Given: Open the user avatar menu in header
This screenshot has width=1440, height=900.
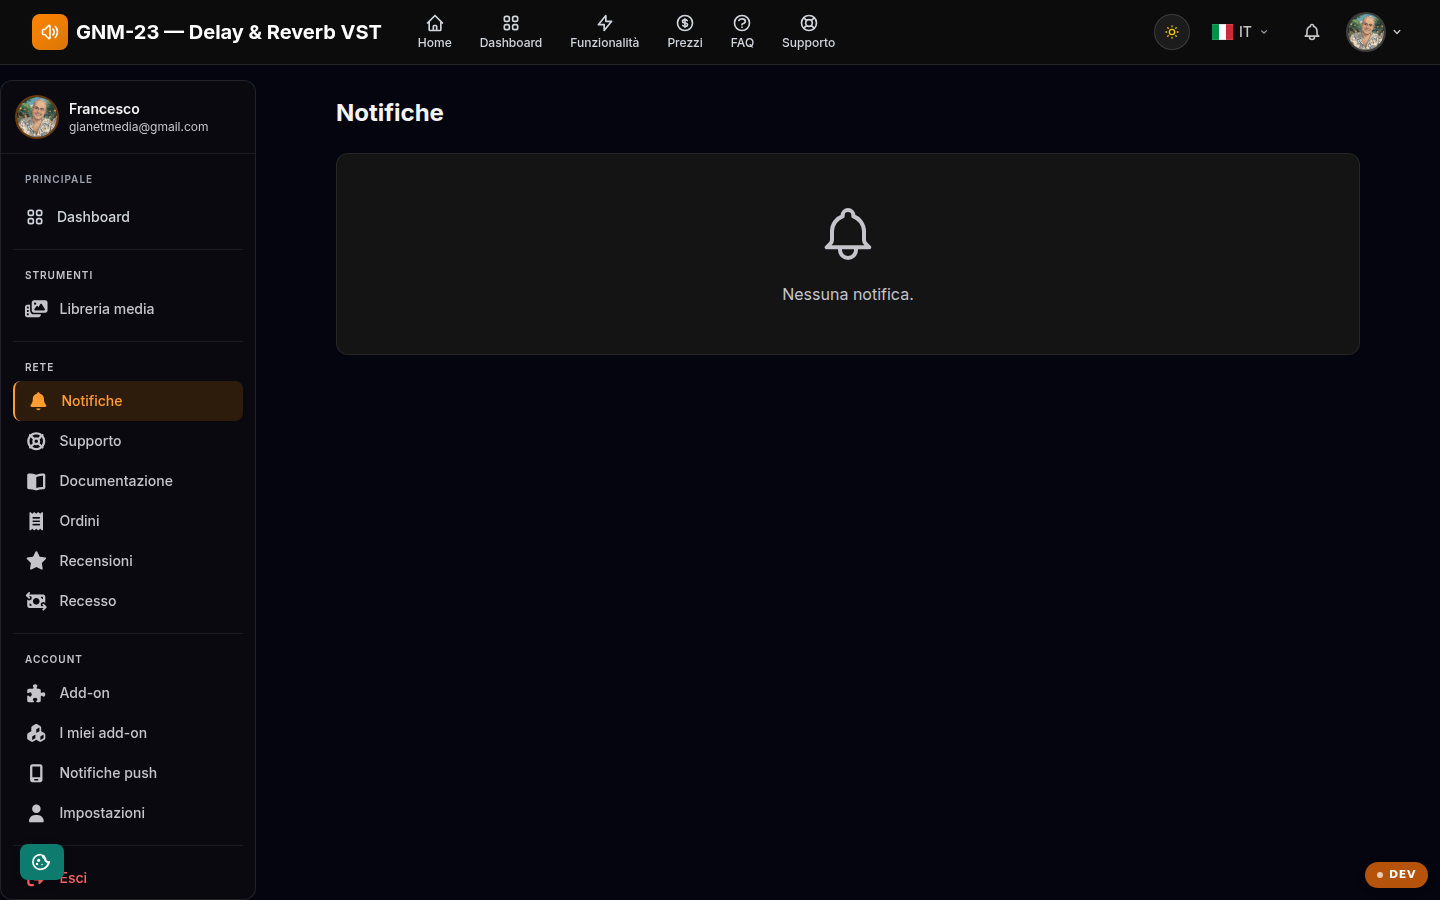Looking at the screenshot, I should (x=1366, y=32).
